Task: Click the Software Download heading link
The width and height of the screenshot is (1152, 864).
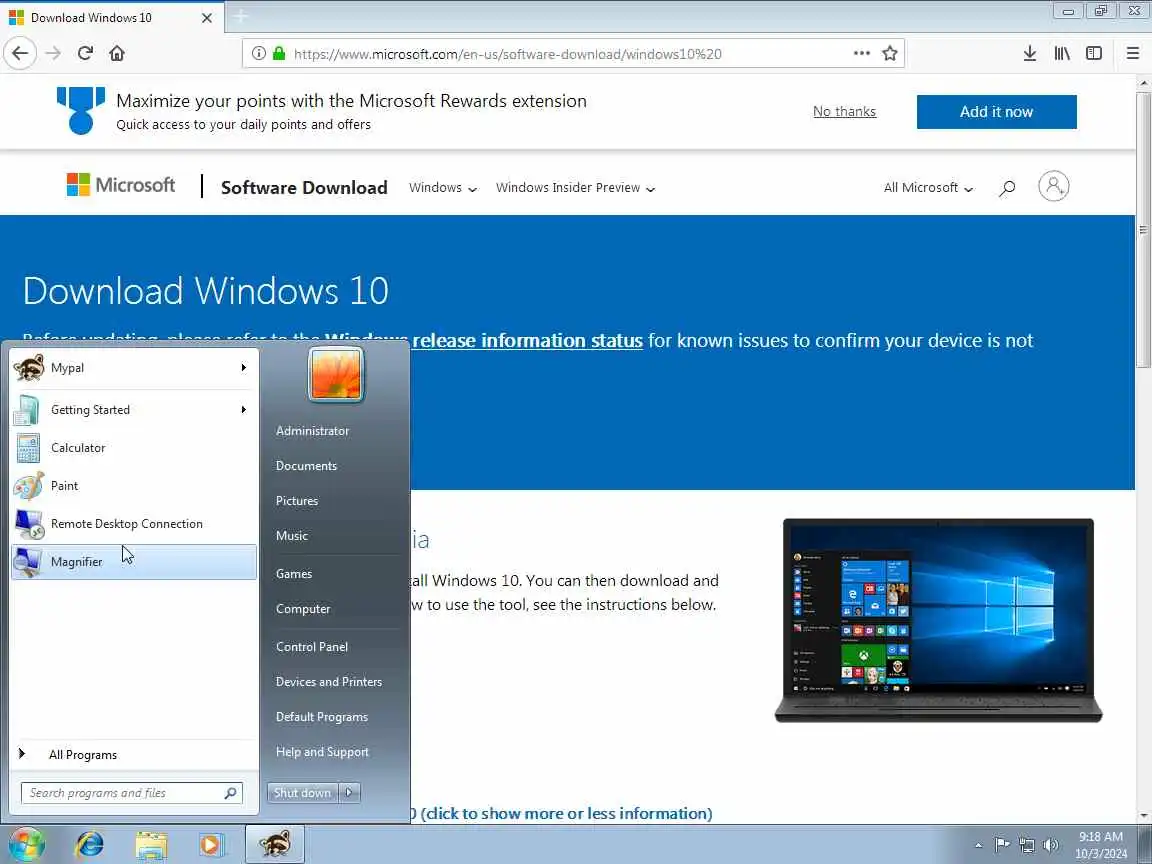Action: (x=304, y=187)
